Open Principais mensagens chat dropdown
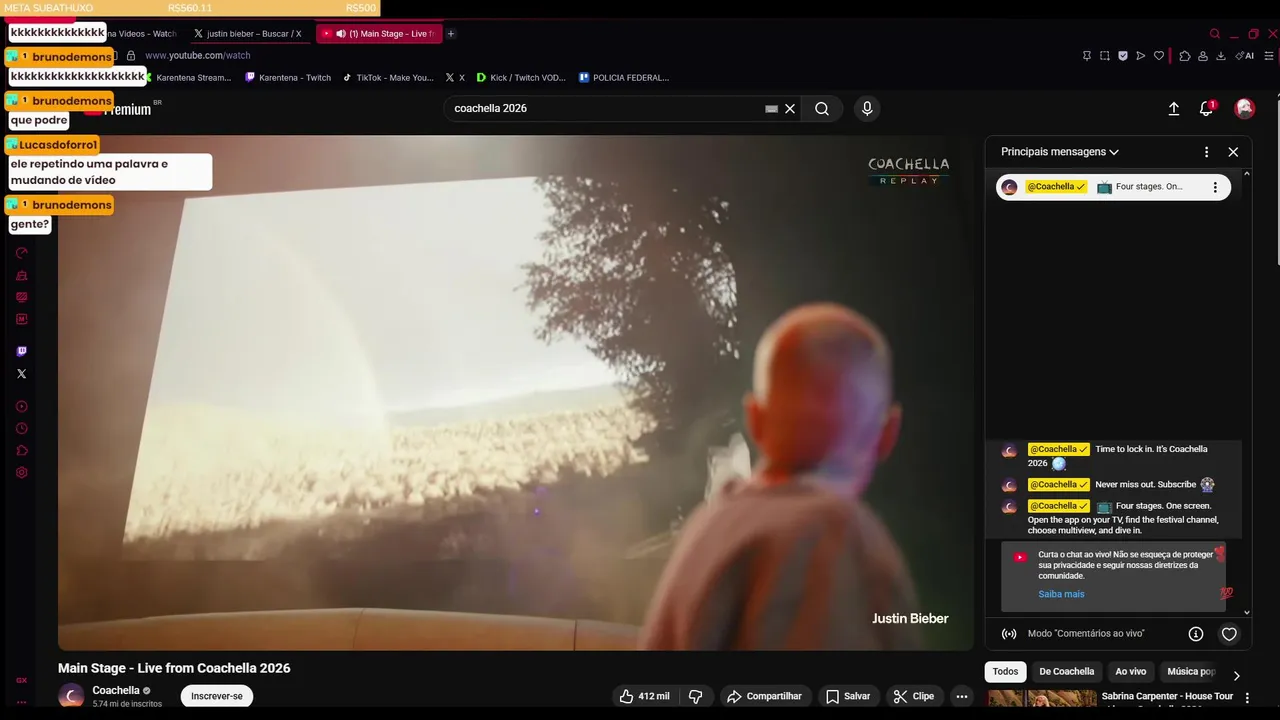This screenshot has height=720, width=1280. pos(1060,152)
